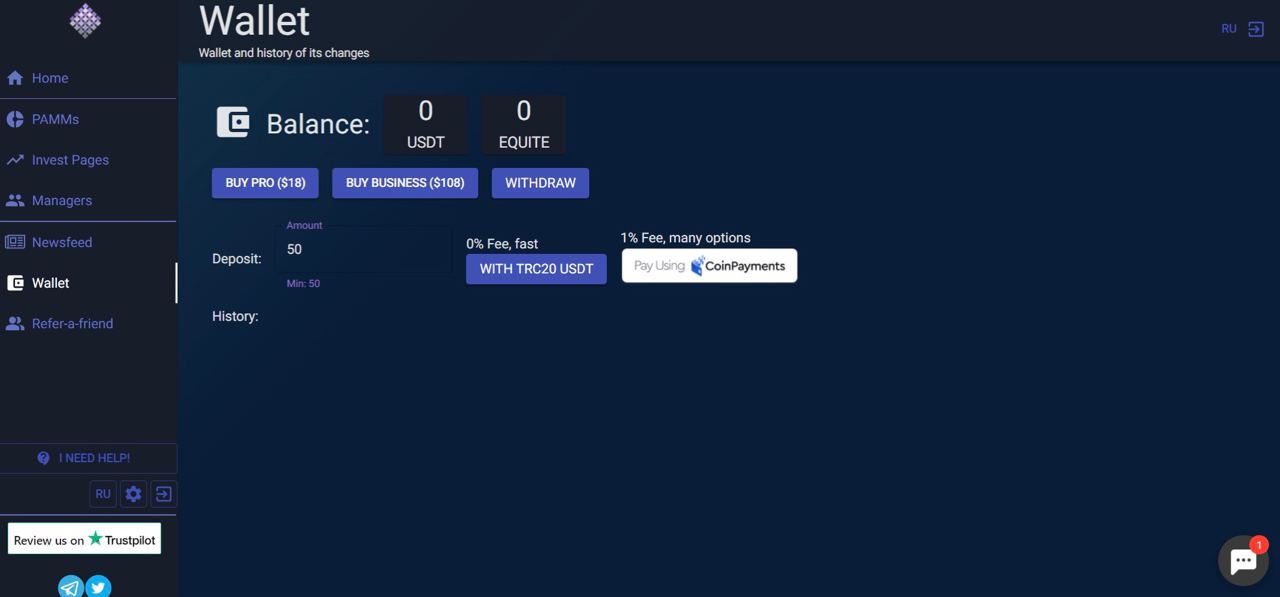Click the Home house icon
The image size is (1280, 597).
point(15,78)
